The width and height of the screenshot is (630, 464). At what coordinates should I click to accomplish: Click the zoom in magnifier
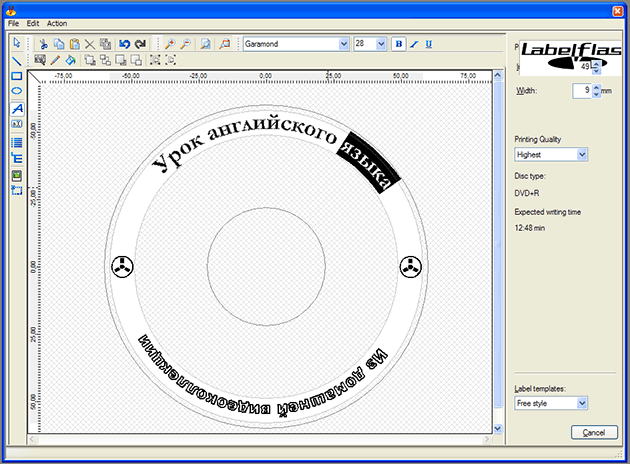[170, 44]
